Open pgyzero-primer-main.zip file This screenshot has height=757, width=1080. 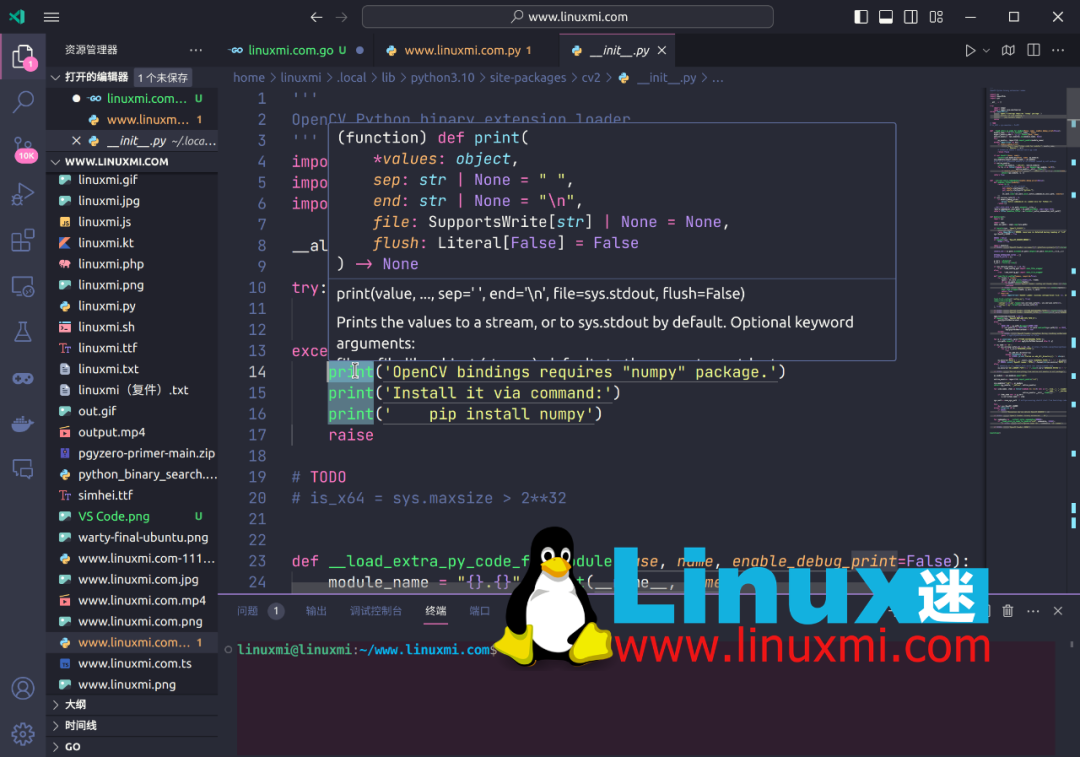click(132, 453)
